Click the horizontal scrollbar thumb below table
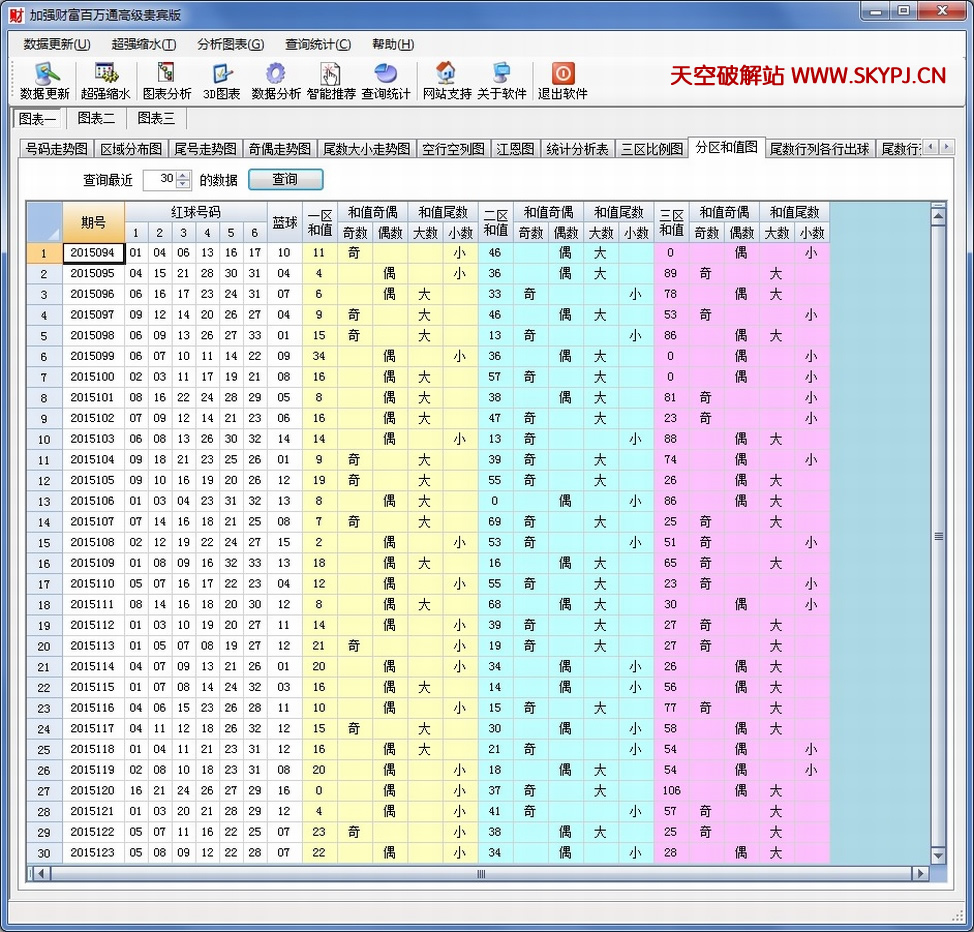This screenshot has width=974, height=932. 480,874
